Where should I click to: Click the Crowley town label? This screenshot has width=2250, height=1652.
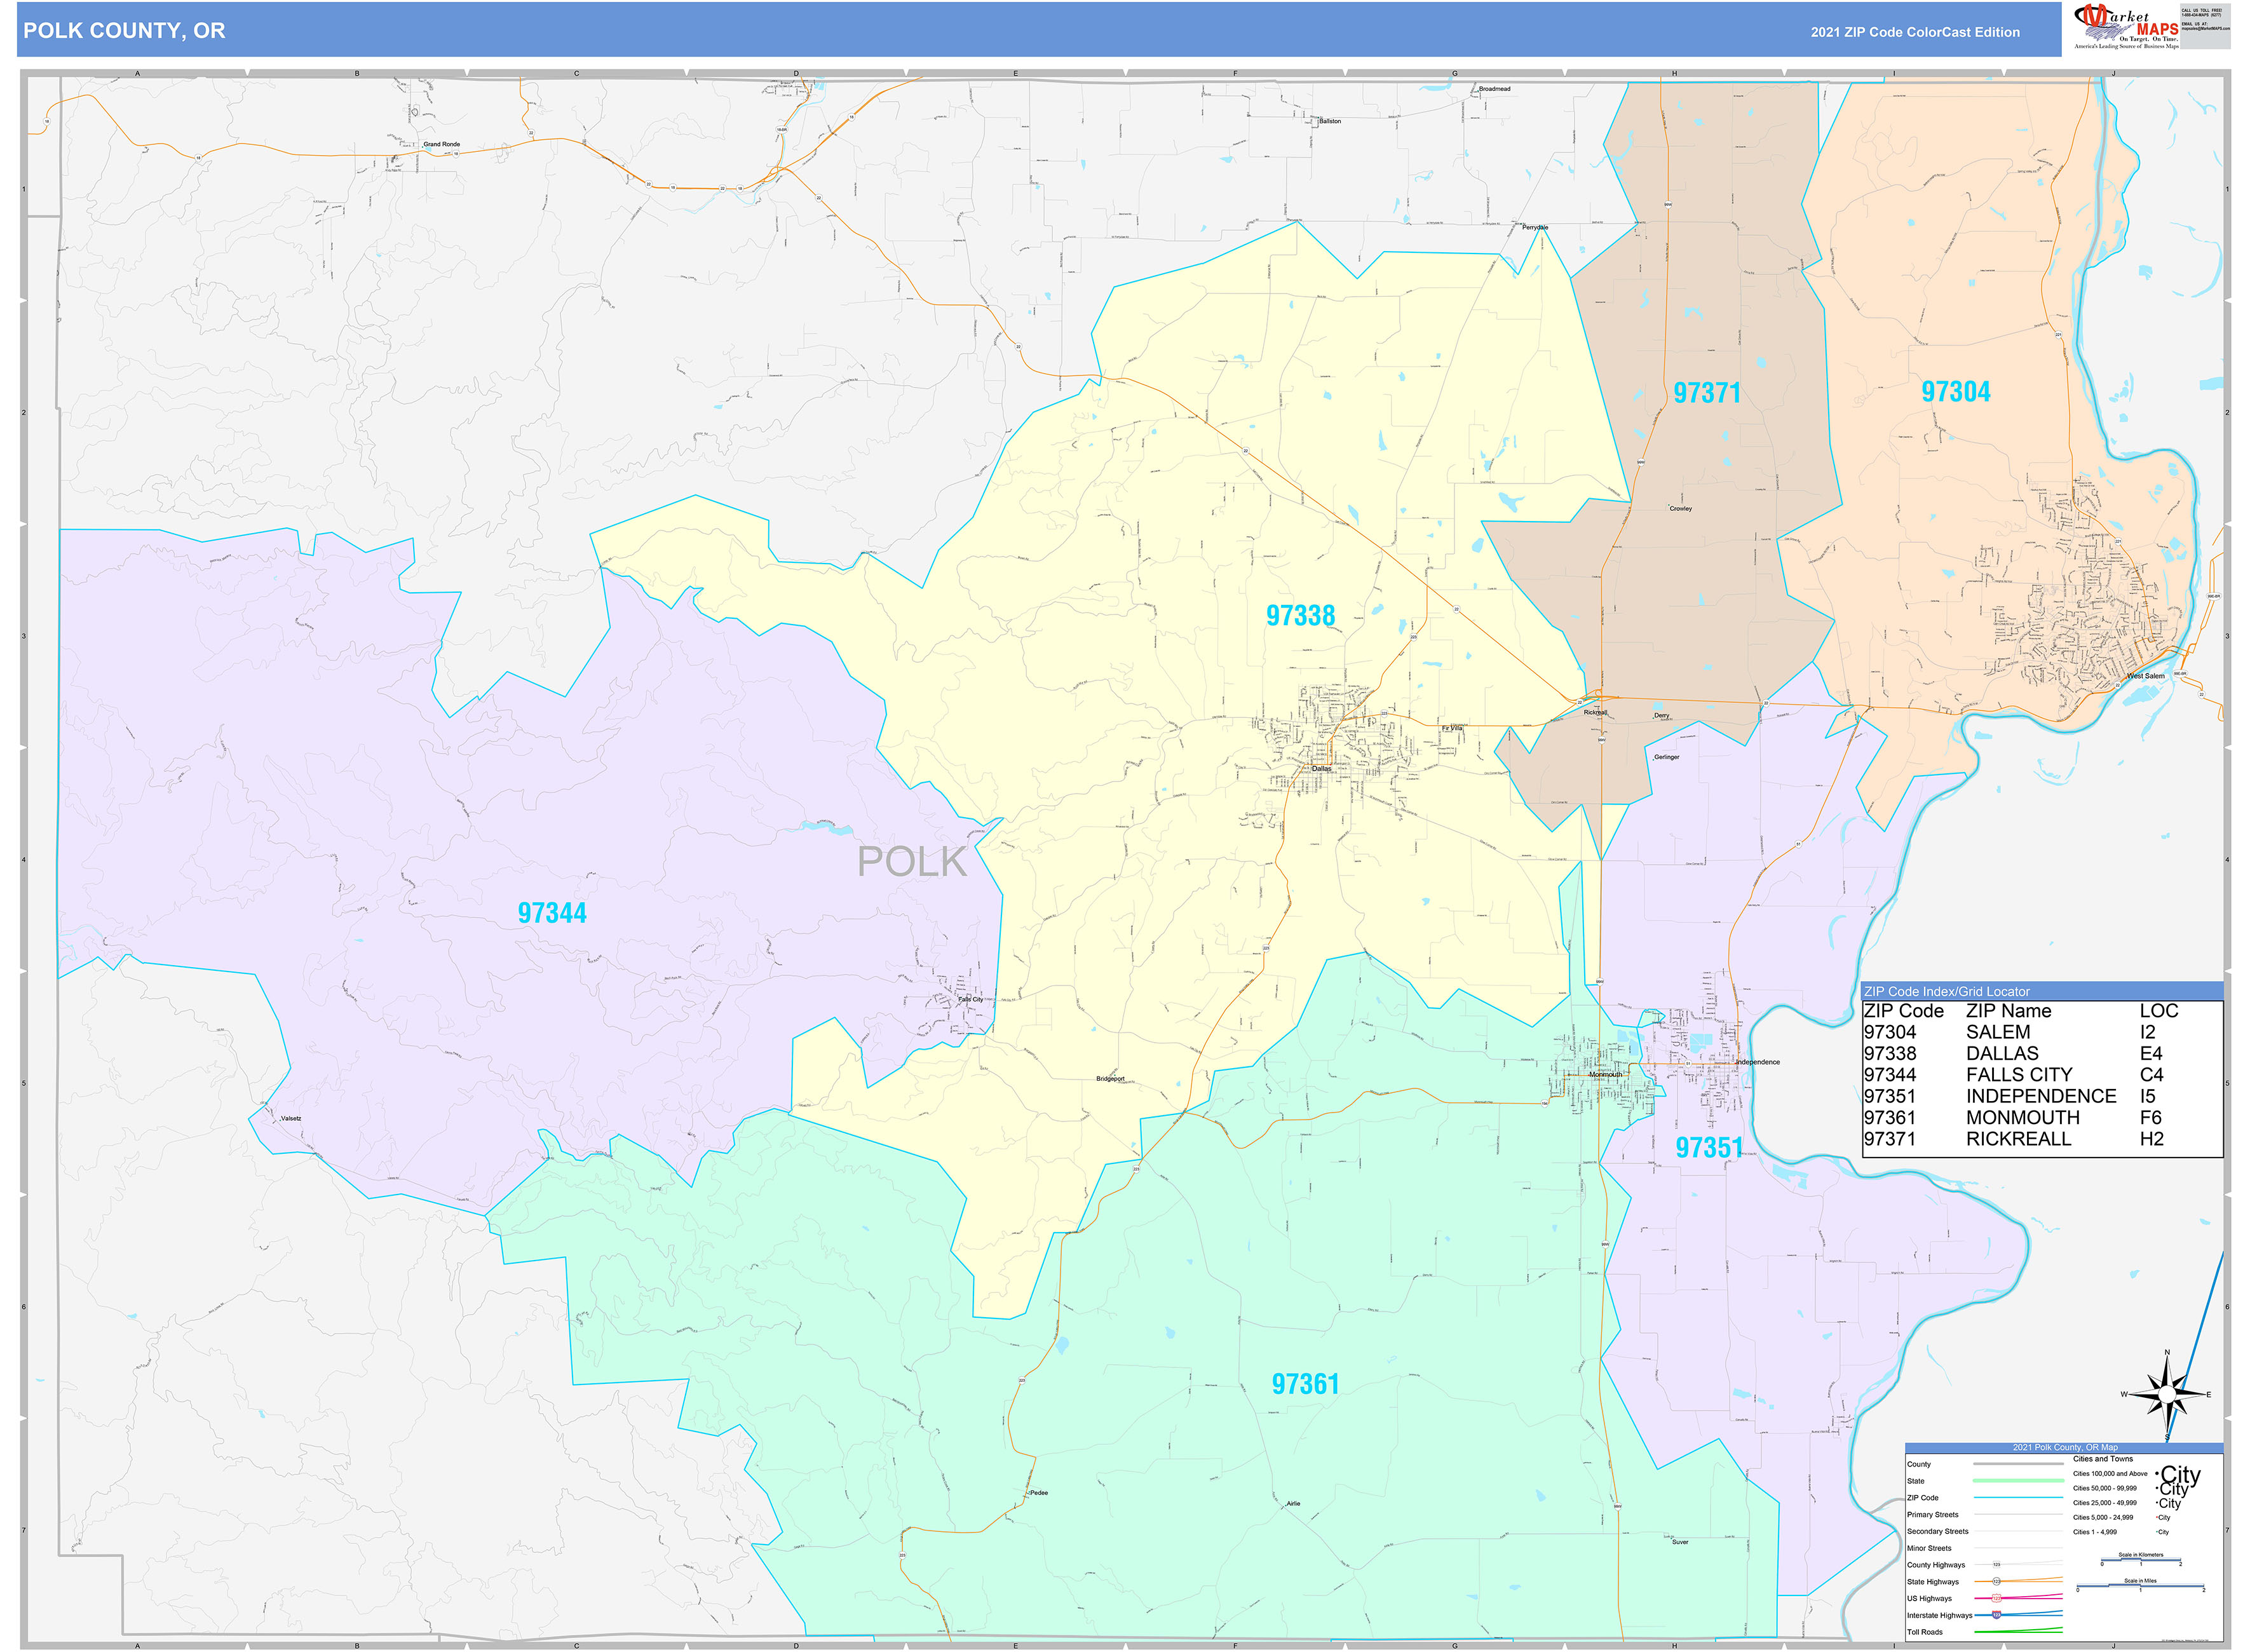click(x=1681, y=509)
